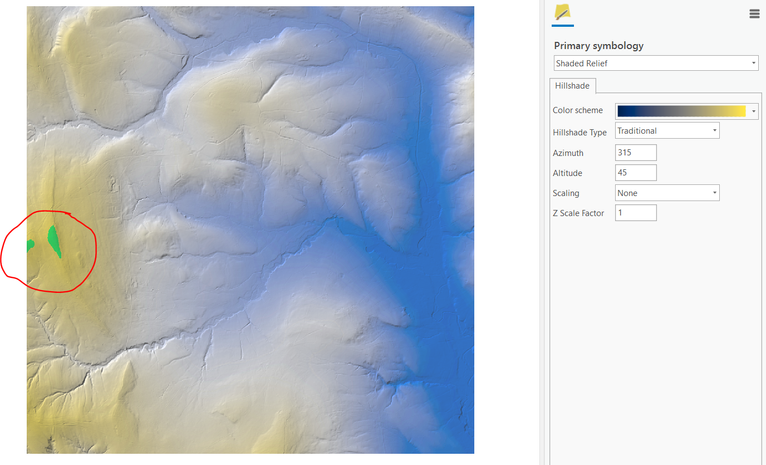Viewport: 766px width, 465px height.
Task: Click the Color scheme label
Action: 577,110
